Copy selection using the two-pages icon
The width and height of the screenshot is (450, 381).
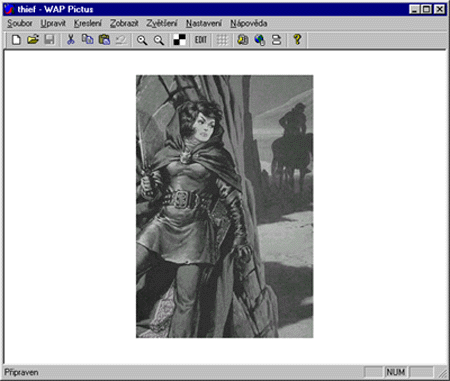tap(87, 40)
